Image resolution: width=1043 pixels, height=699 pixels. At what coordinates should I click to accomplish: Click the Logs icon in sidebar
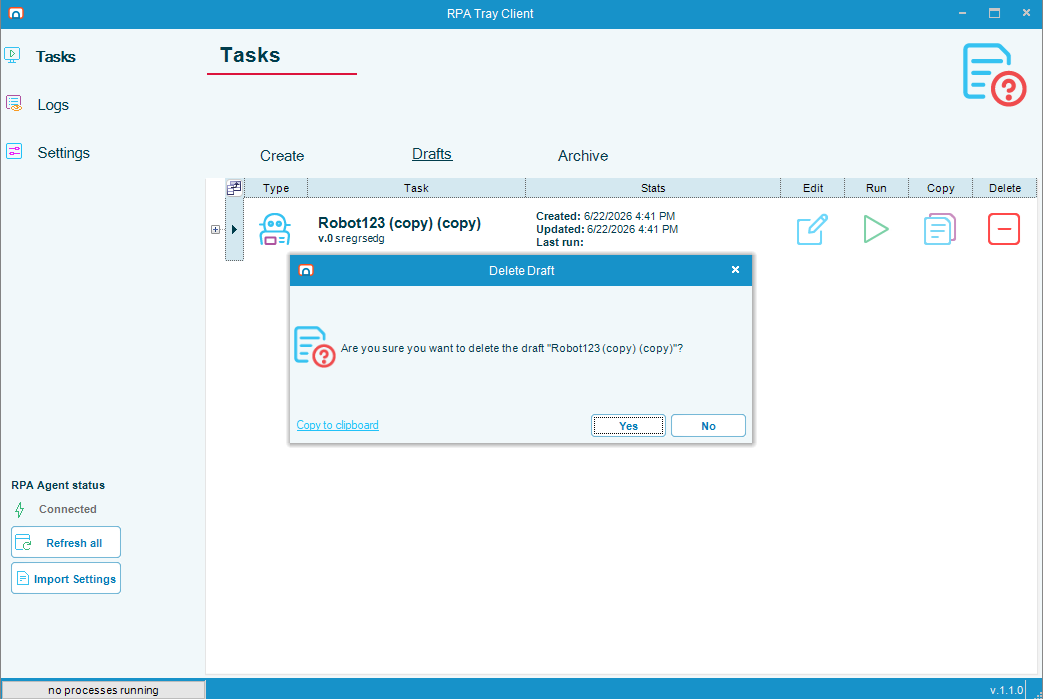pos(14,104)
